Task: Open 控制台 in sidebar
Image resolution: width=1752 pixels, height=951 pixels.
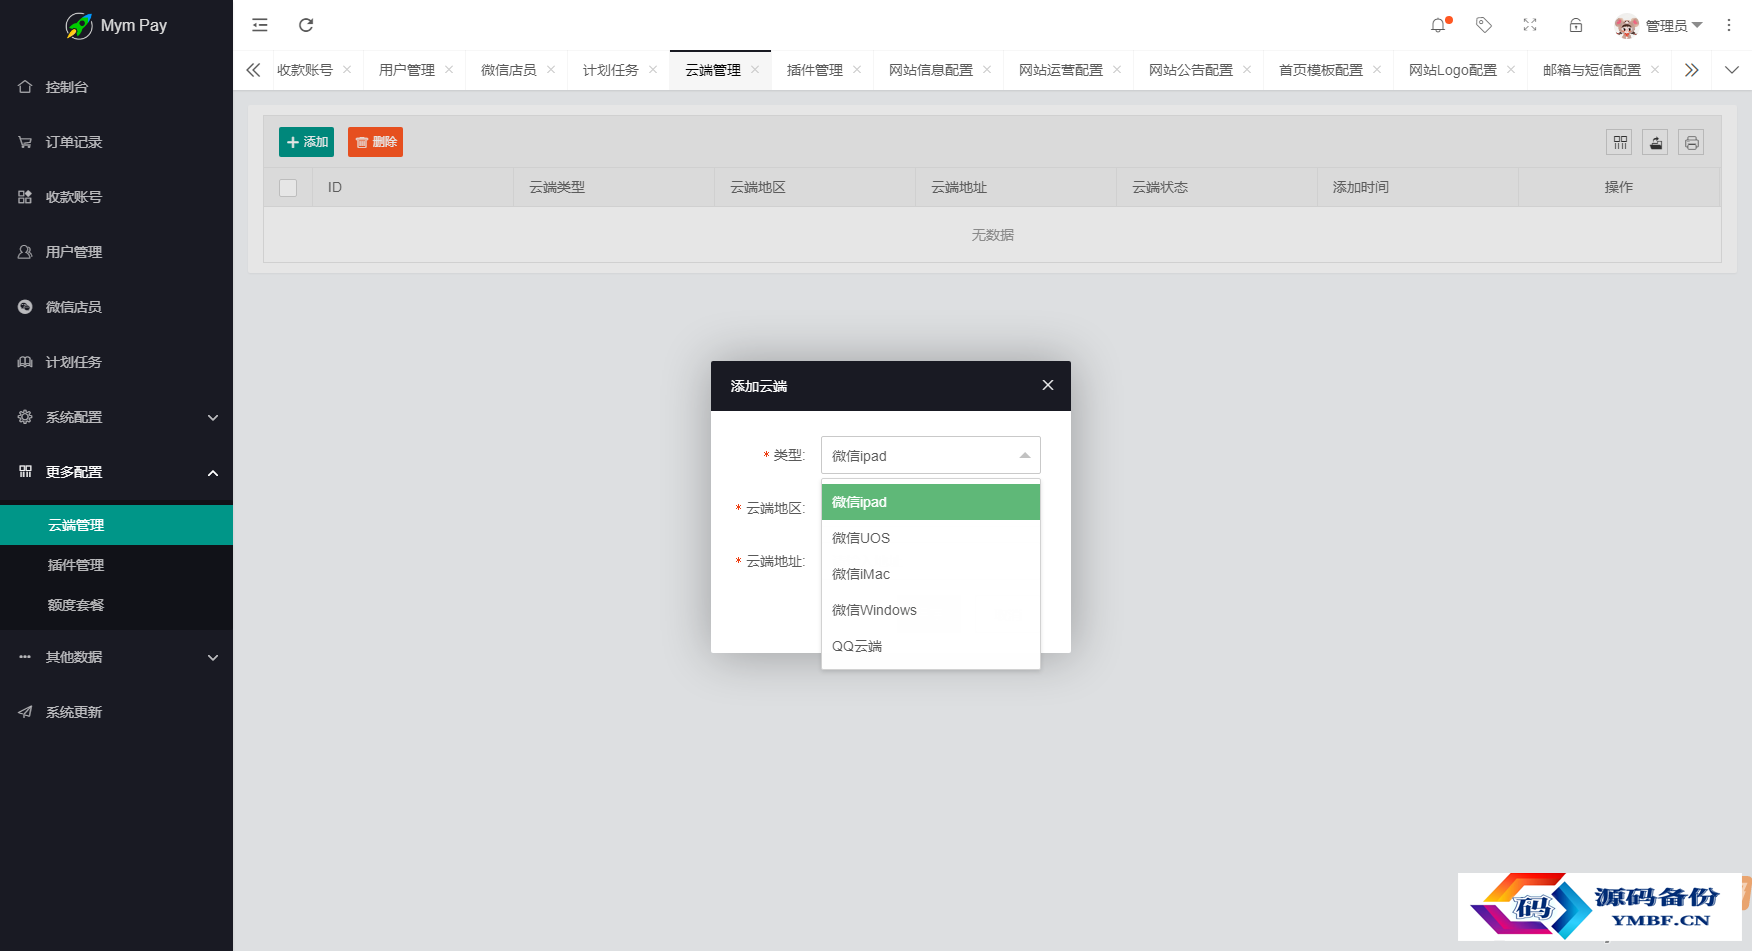Action: [116, 87]
